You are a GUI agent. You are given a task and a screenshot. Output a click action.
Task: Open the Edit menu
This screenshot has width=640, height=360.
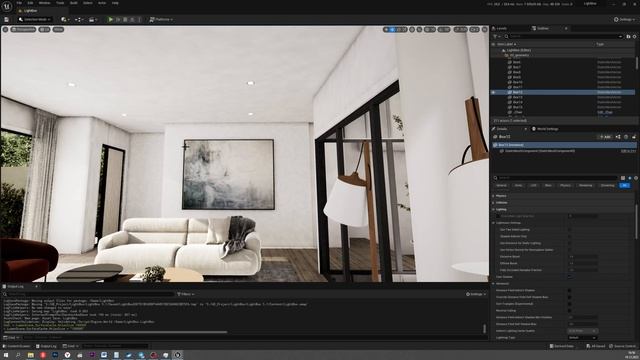click(30, 3)
